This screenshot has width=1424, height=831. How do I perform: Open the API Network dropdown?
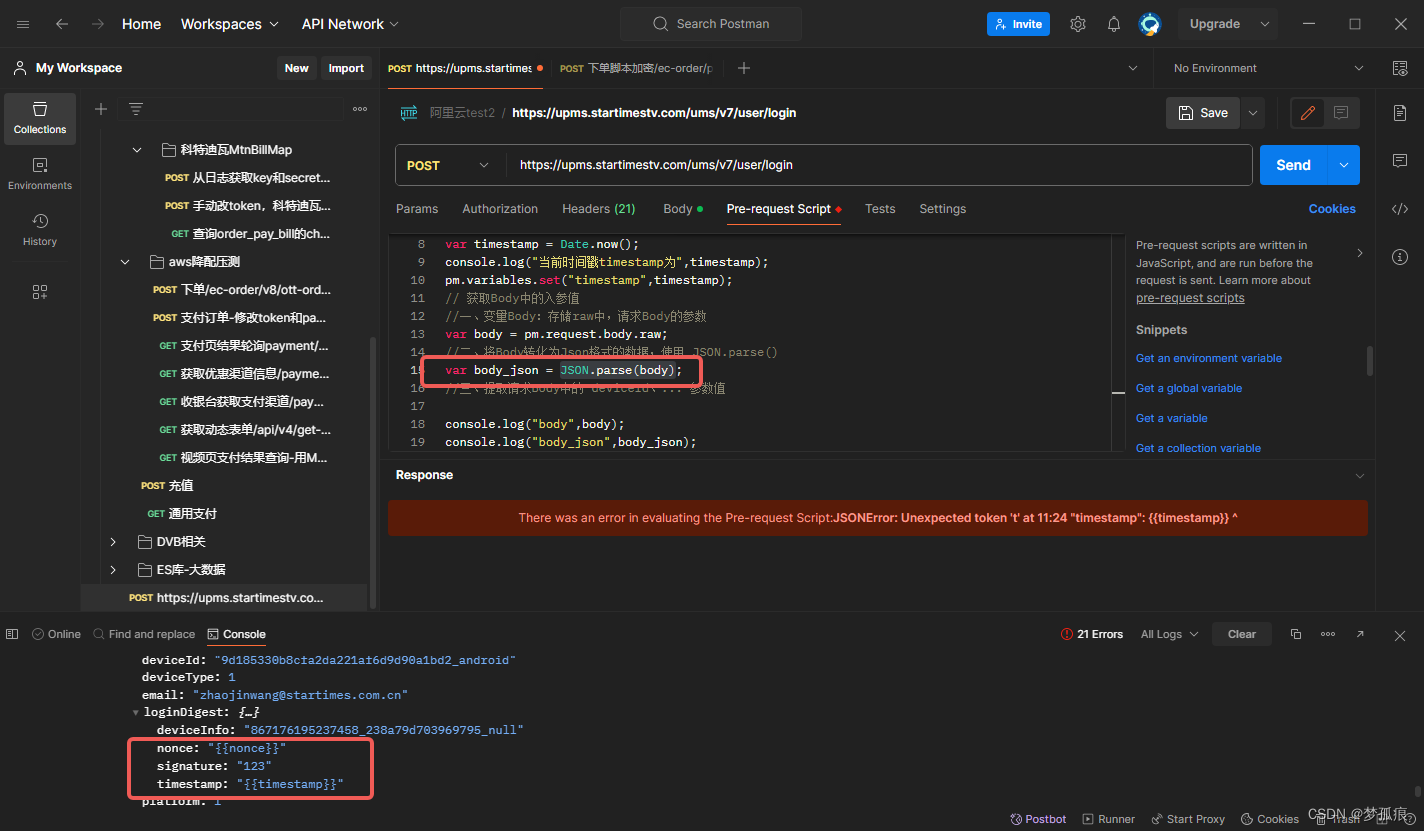350,24
